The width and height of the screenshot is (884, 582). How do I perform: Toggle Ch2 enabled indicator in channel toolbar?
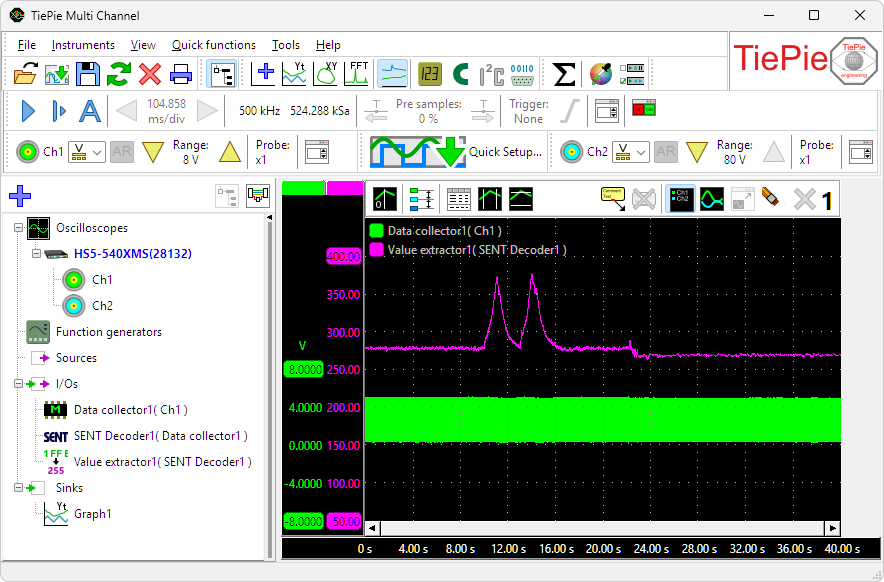pos(572,152)
